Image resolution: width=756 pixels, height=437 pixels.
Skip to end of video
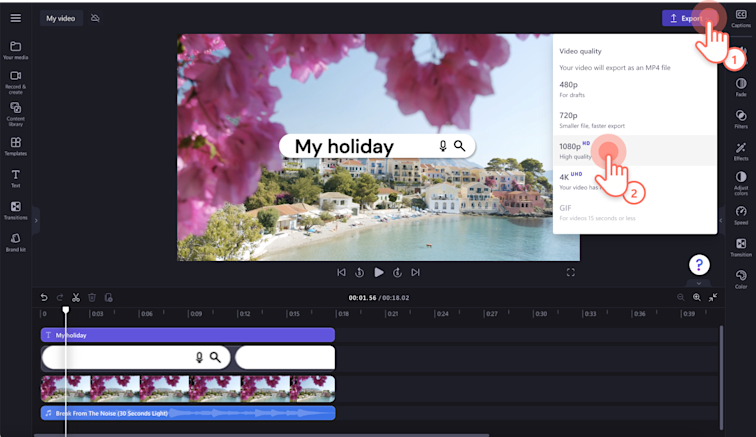(x=416, y=273)
